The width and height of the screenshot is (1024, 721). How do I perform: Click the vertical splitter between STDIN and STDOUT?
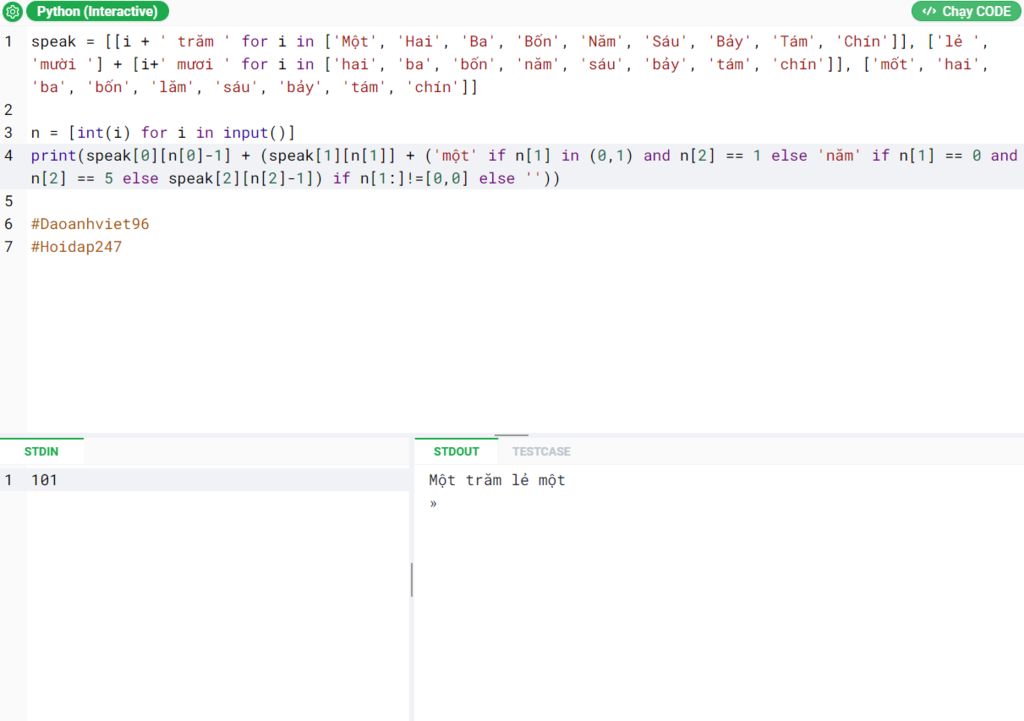tap(411, 579)
